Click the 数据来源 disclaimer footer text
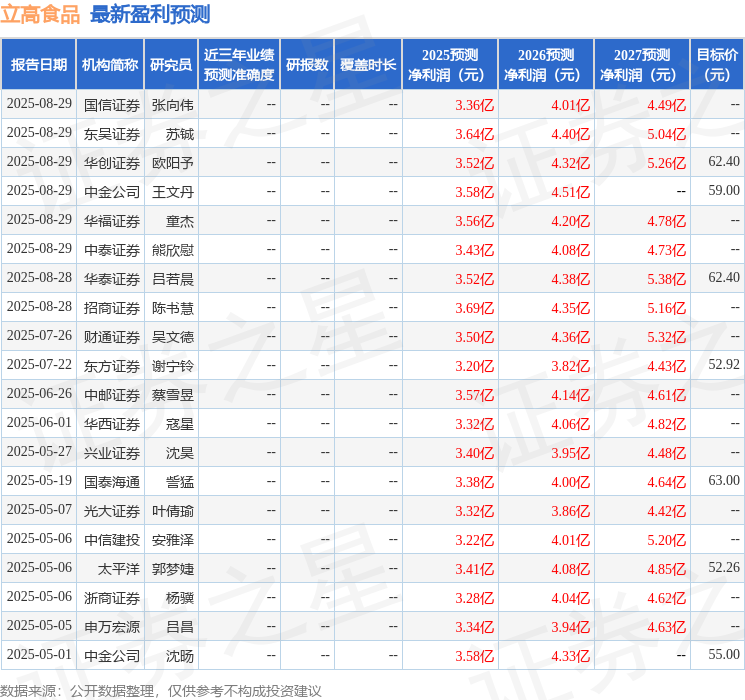Viewport: 745px width, 700px height. 161,691
